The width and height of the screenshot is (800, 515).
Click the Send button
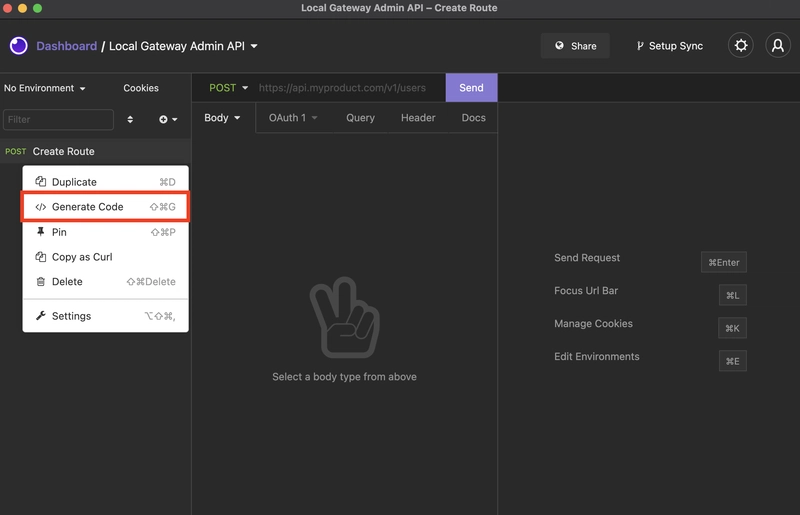pos(471,88)
